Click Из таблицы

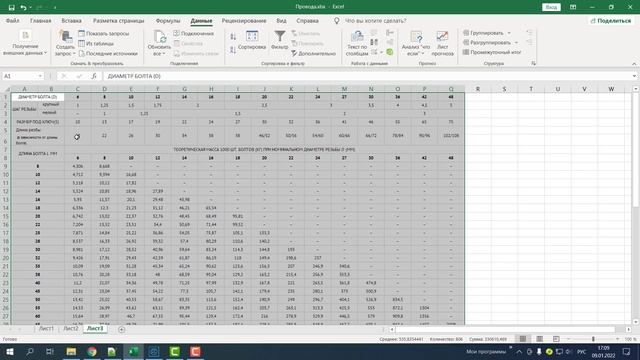pyautogui.click(x=96, y=43)
